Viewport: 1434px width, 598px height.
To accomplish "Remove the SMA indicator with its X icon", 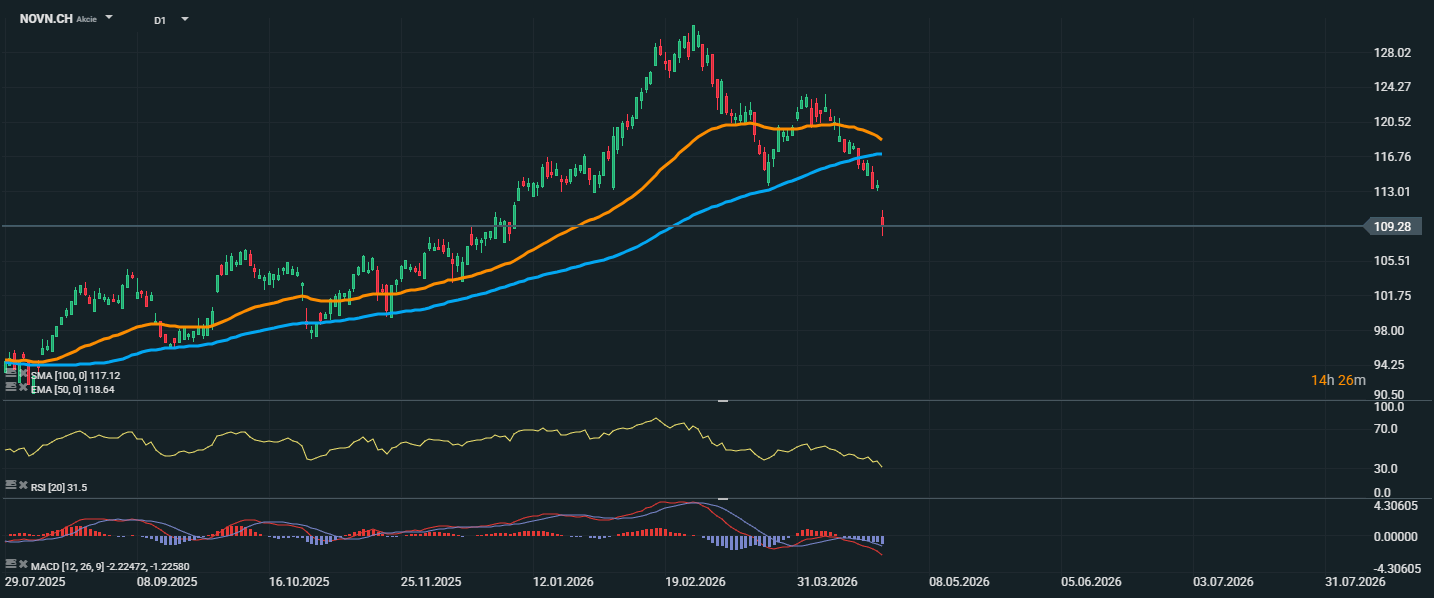I will tap(23, 374).
